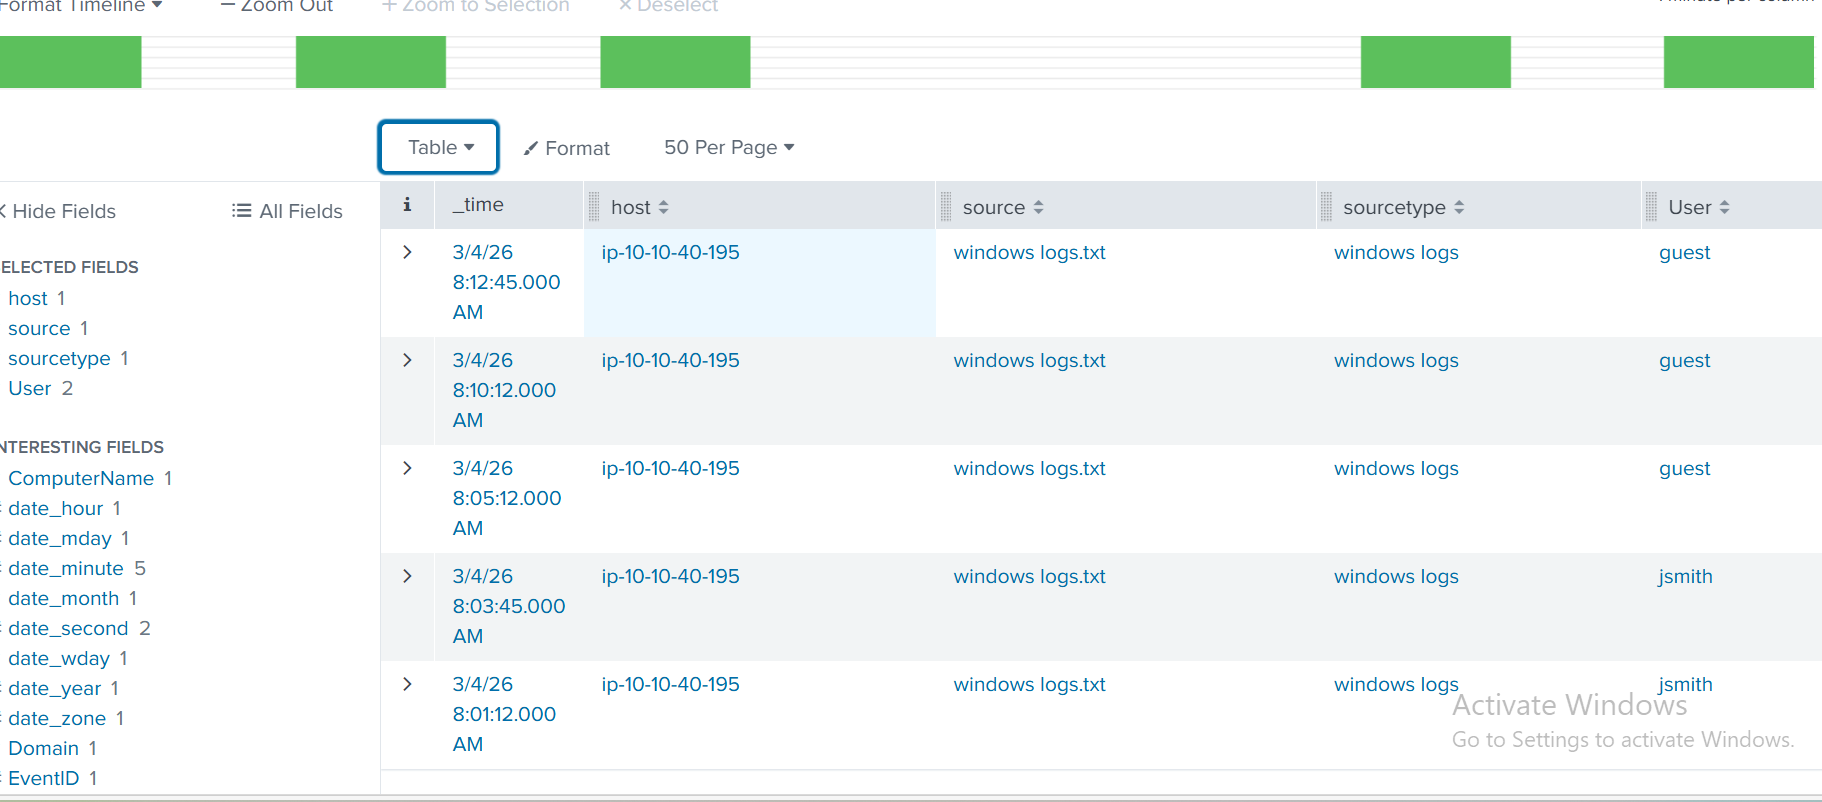Click the Format button

pos(567,148)
